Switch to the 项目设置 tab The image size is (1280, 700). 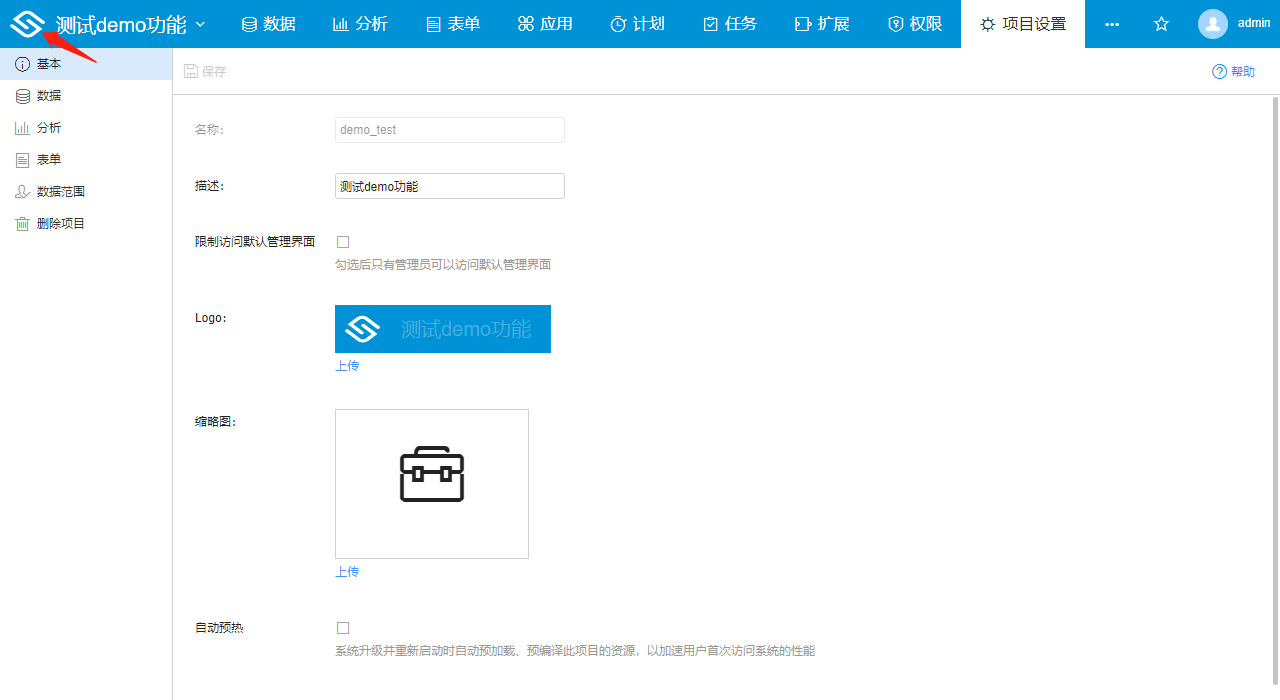click(x=1022, y=23)
